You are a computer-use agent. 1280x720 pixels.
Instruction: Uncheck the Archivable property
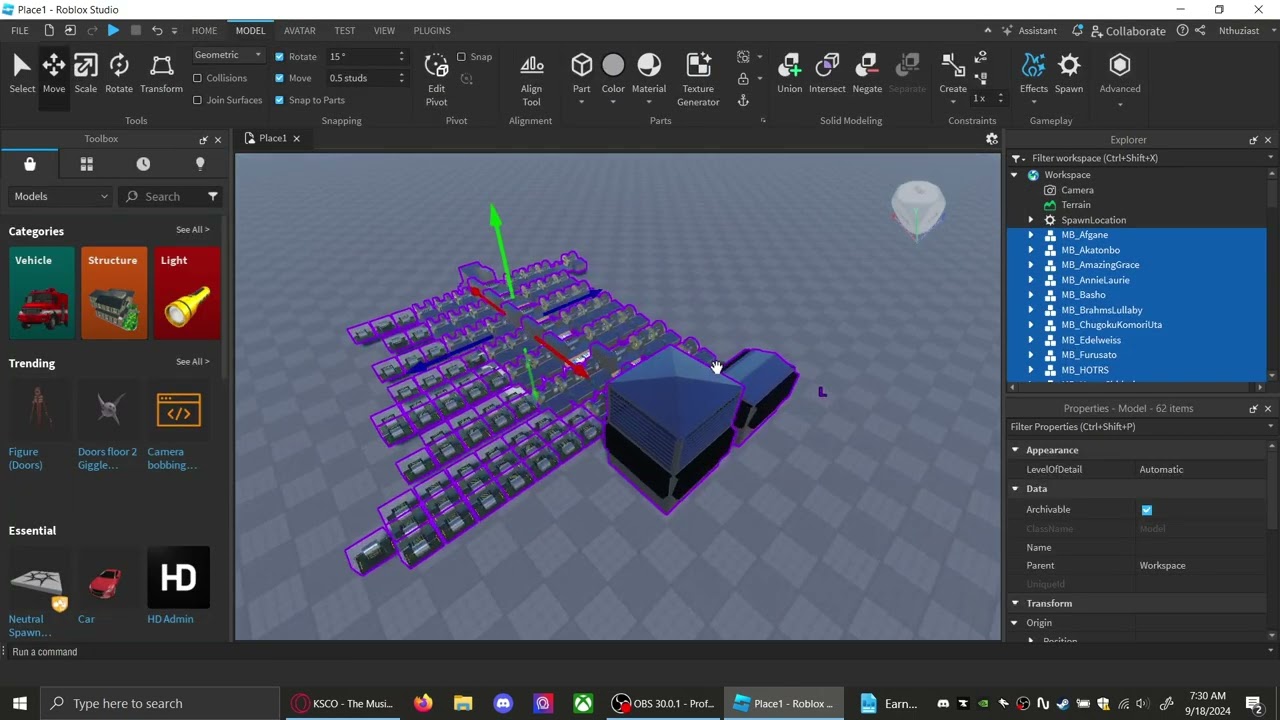1147,510
